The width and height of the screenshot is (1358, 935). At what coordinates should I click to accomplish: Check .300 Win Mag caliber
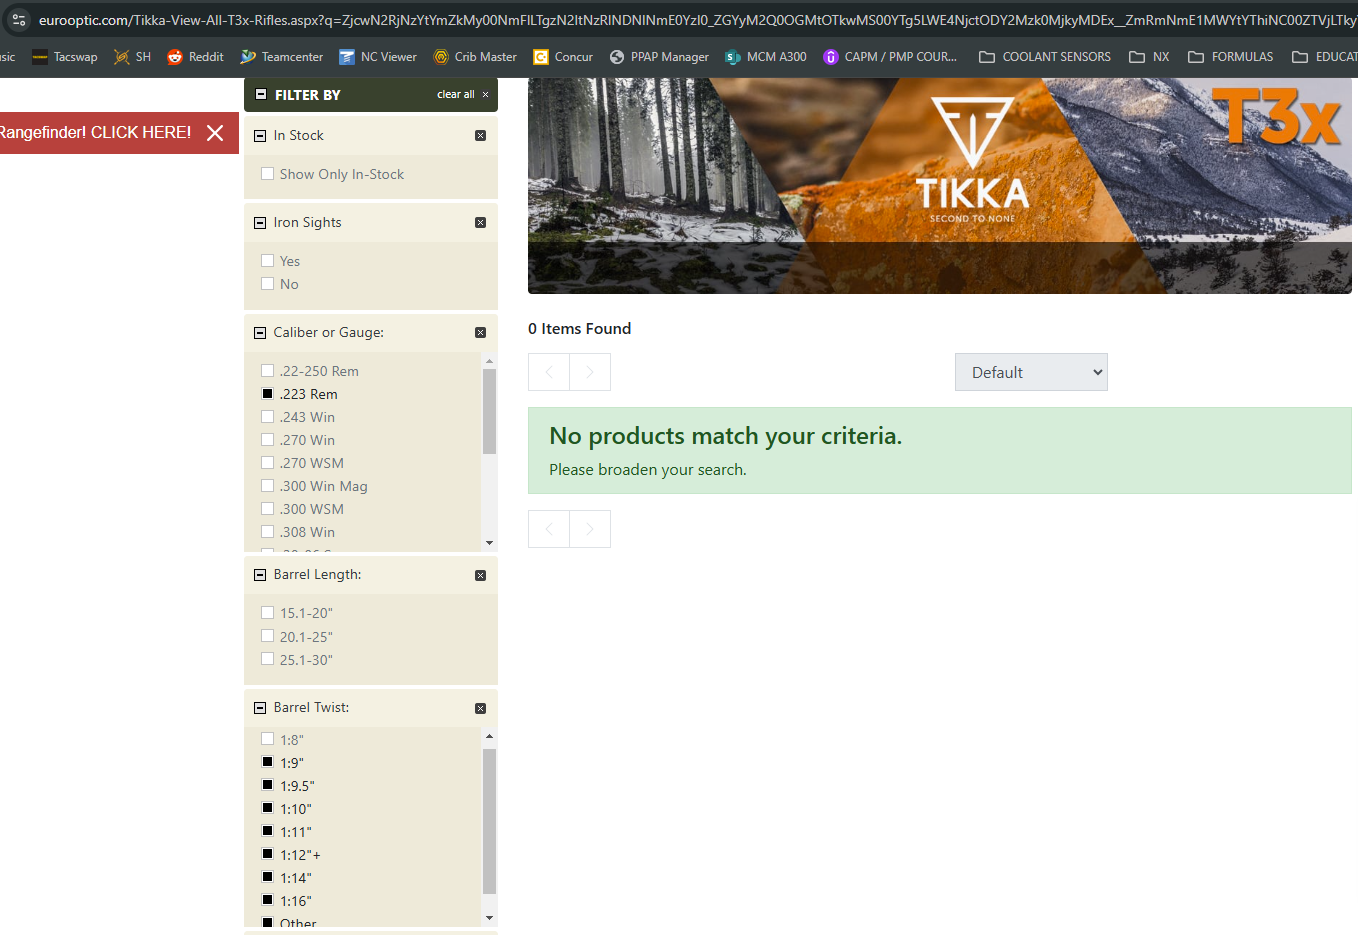click(x=267, y=486)
